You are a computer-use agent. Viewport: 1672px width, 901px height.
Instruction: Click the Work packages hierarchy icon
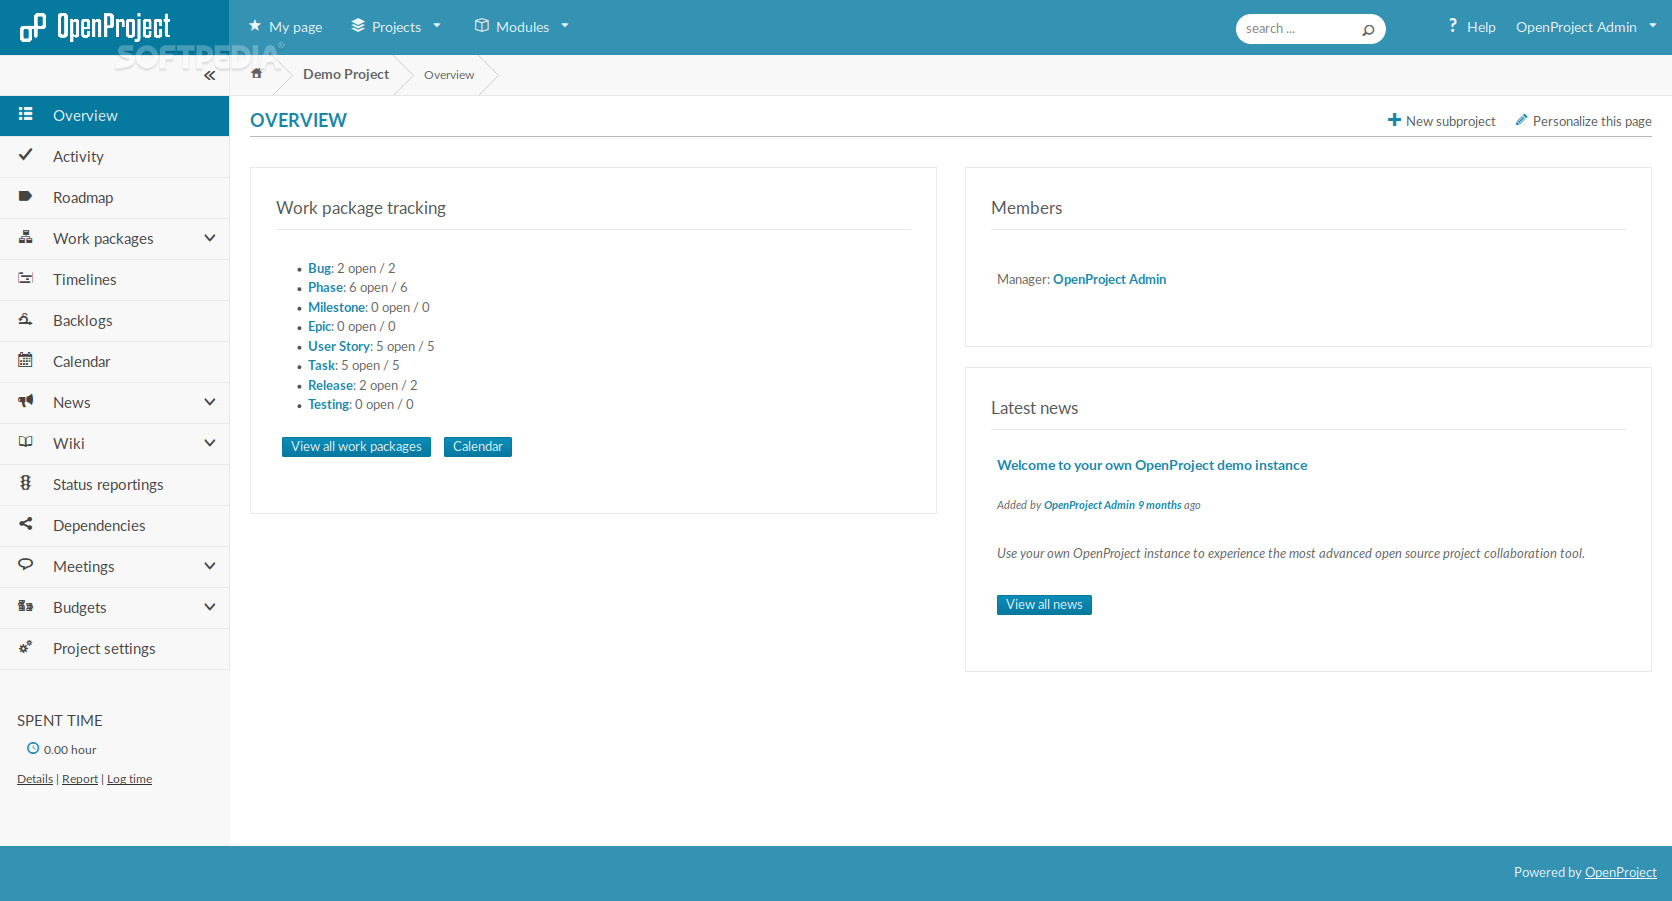pyautogui.click(x=26, y=238)
